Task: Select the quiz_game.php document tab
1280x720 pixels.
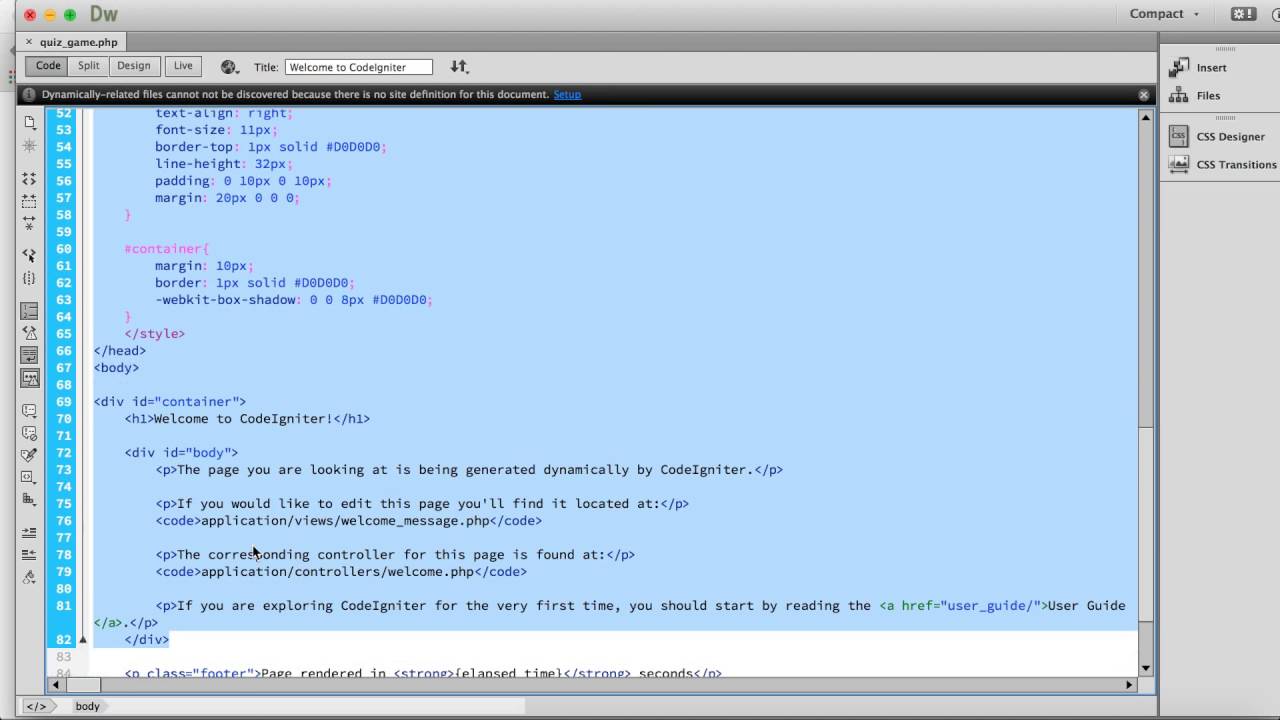Action: tap(79, 42)
